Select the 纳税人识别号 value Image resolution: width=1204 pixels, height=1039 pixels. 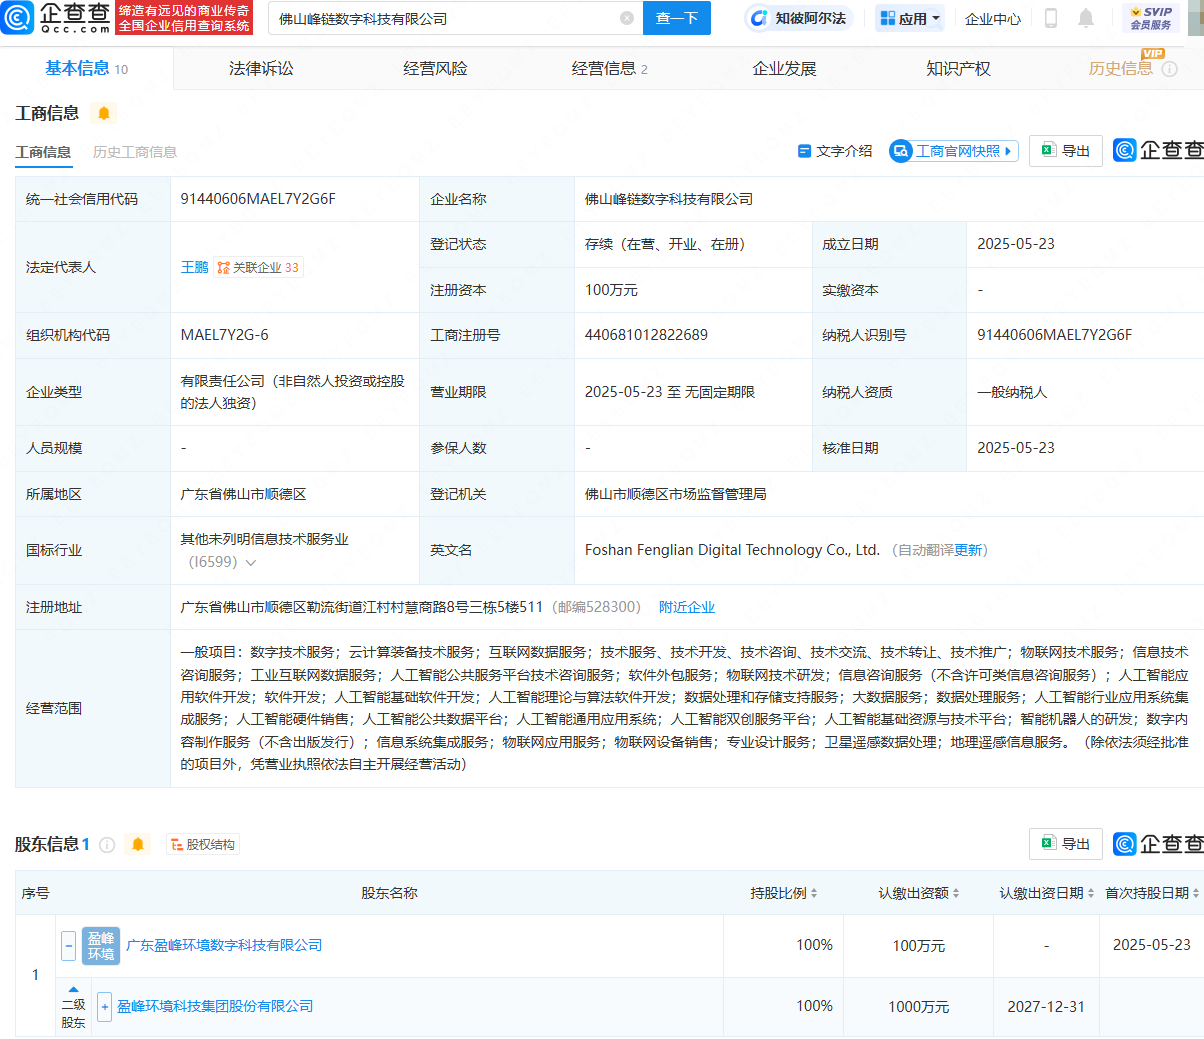coord(1055,335)
